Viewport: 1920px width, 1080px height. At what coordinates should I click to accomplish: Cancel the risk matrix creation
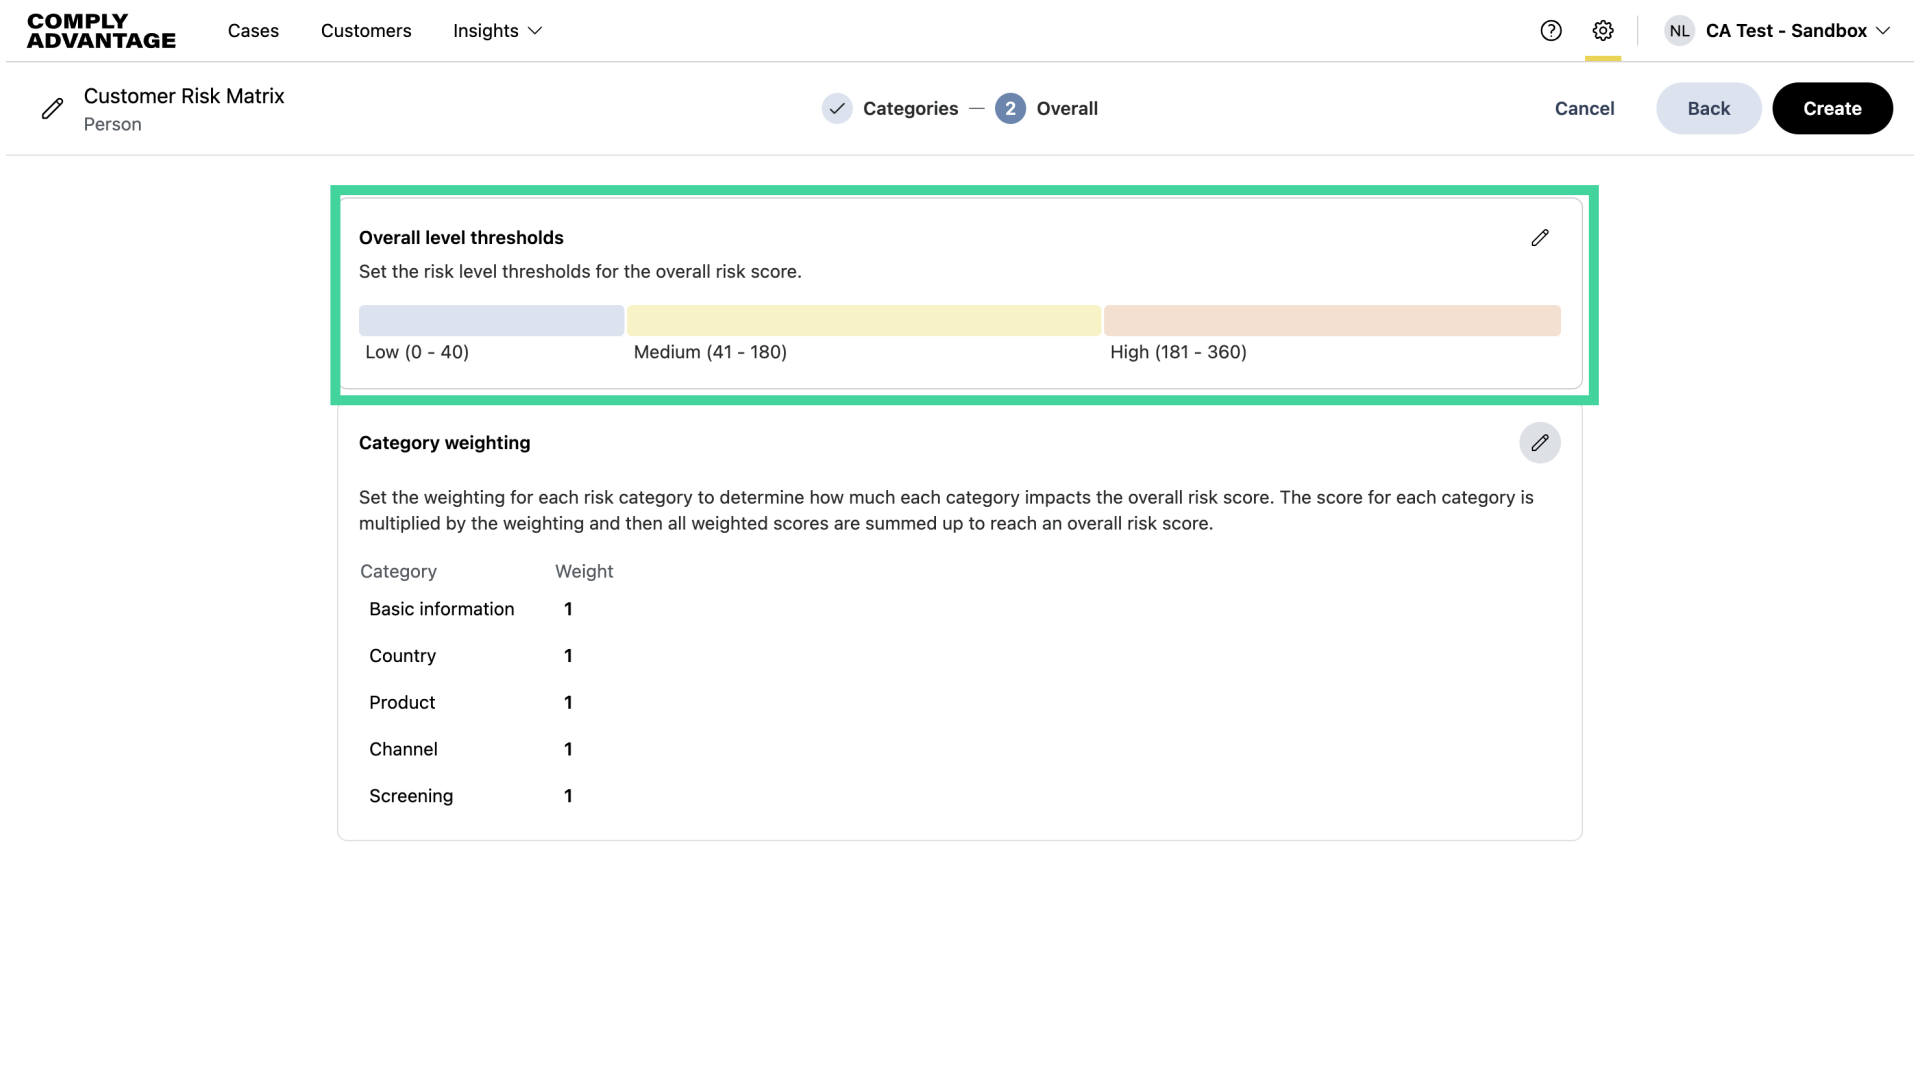click(1584, 108)
